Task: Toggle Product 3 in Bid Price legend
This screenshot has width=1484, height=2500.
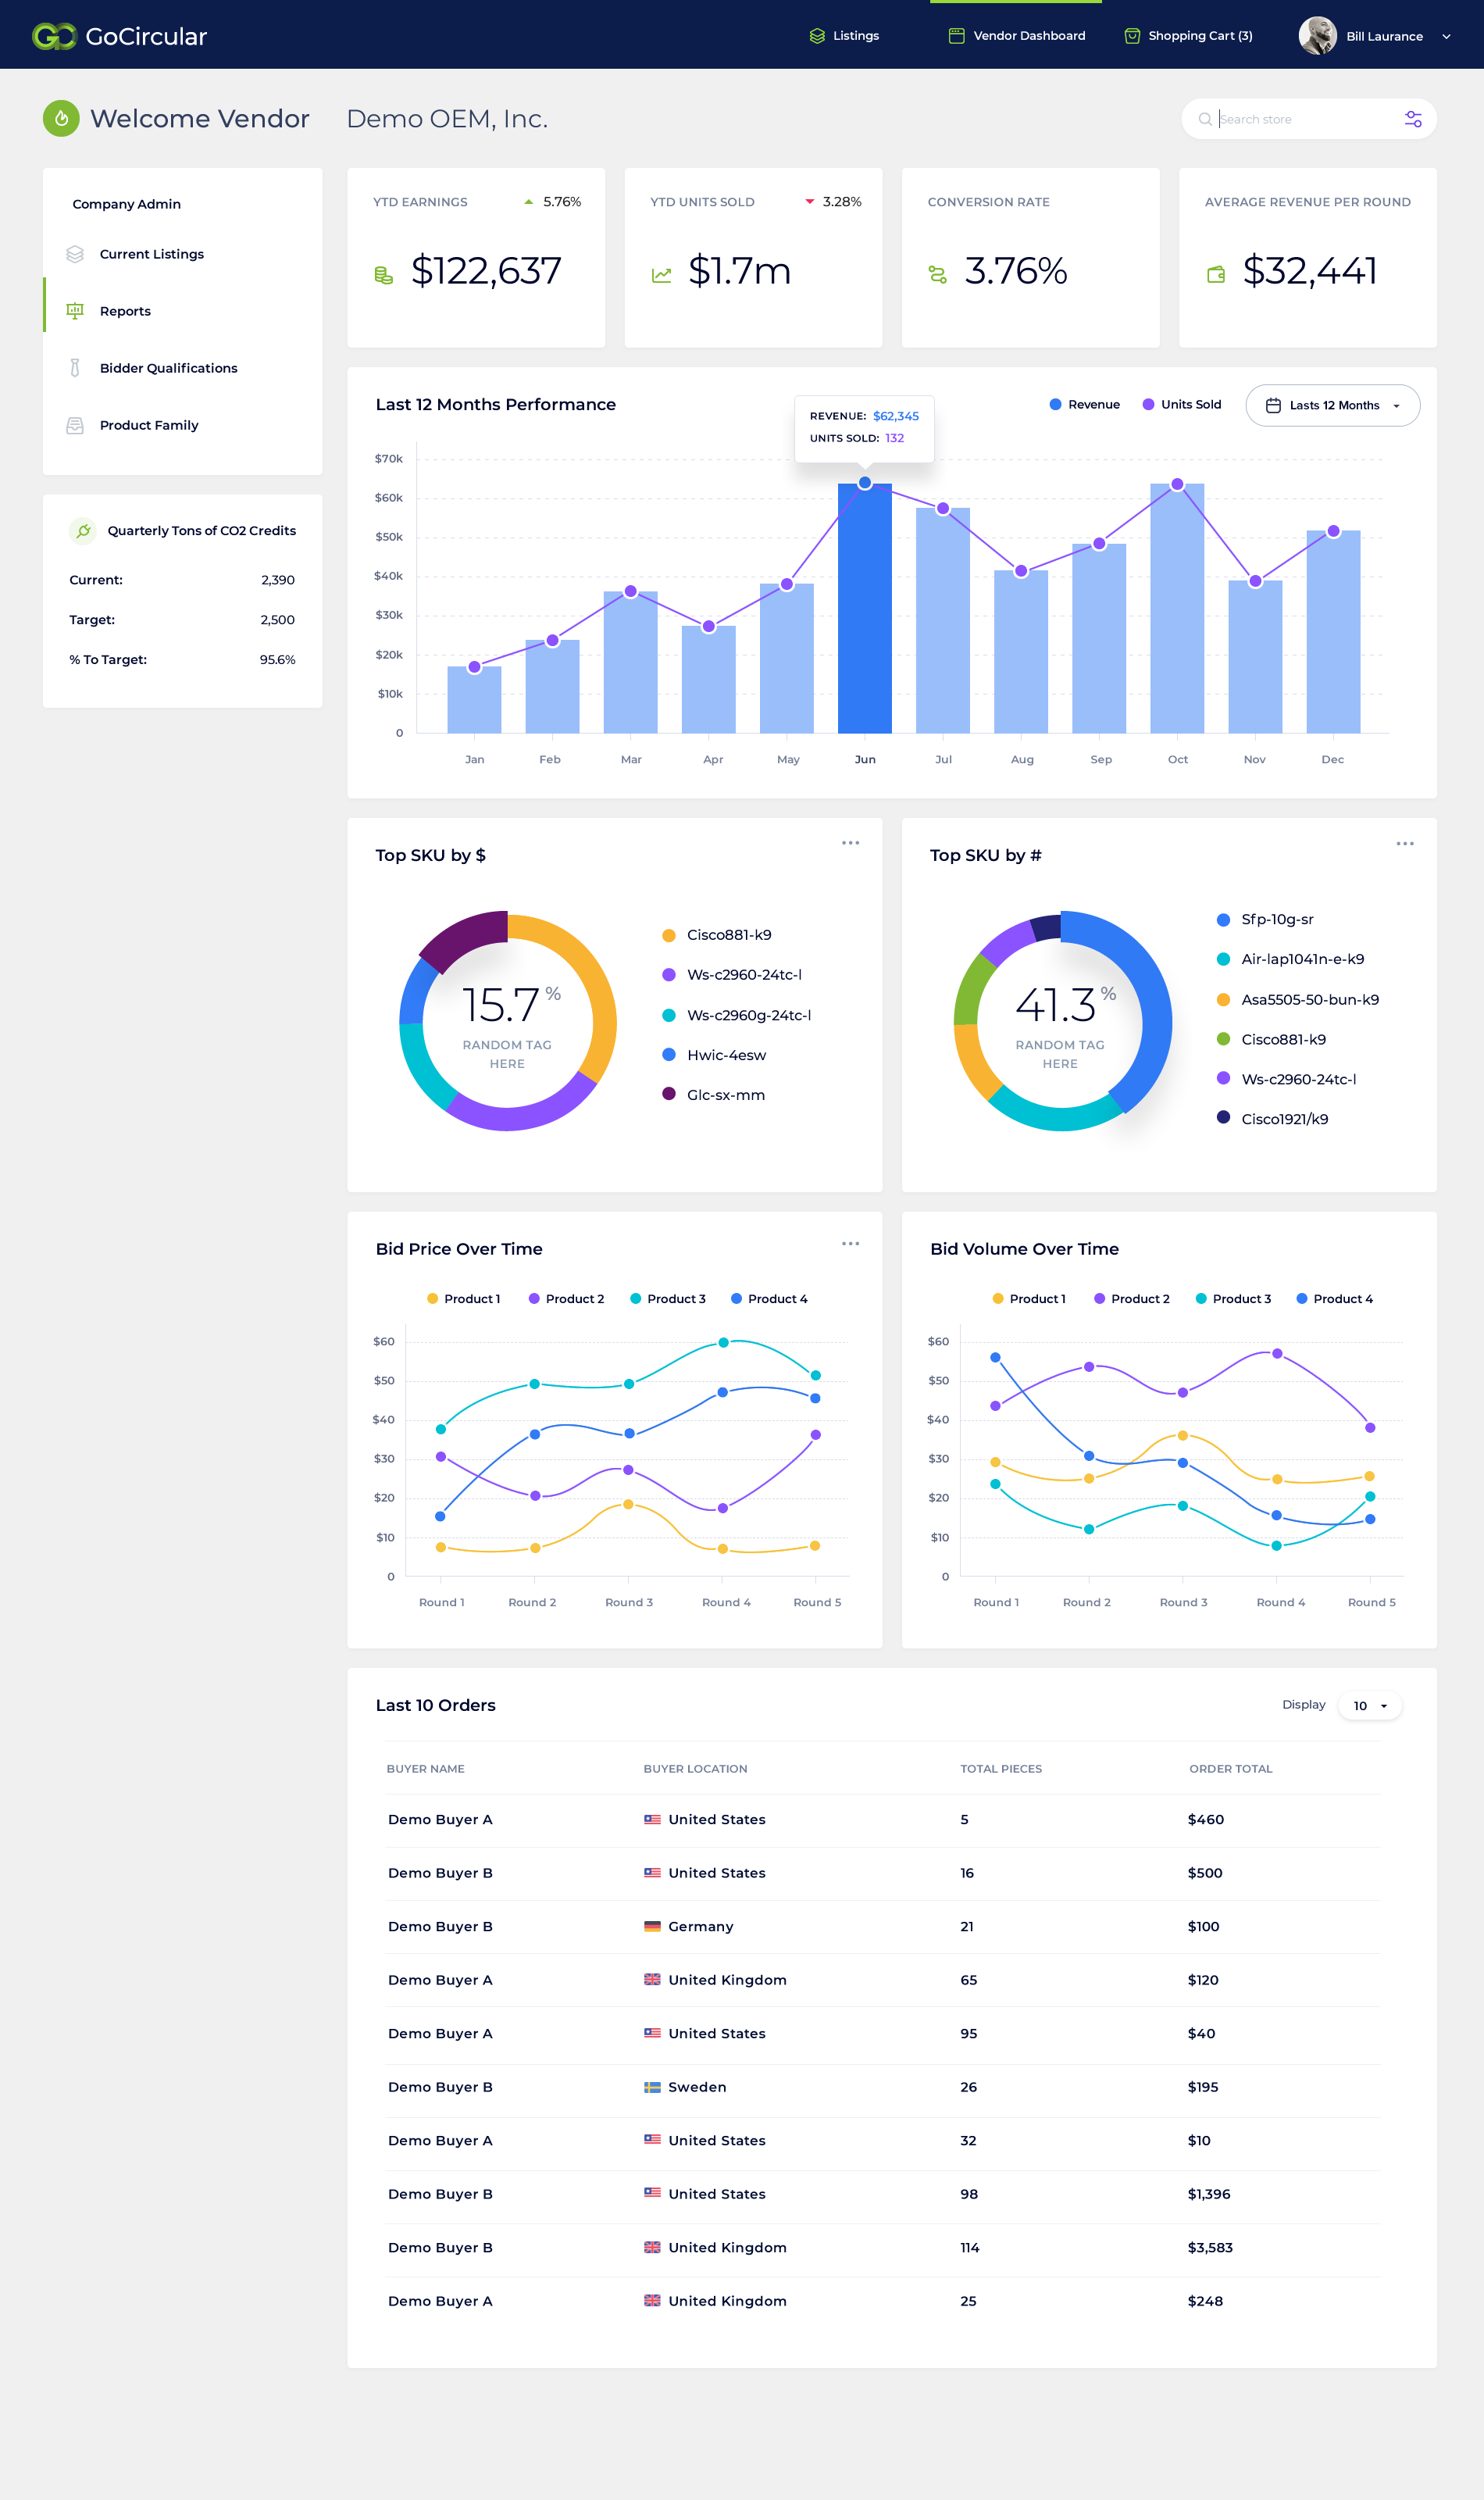Action: pyautogui.click(x=667, y=1299)
